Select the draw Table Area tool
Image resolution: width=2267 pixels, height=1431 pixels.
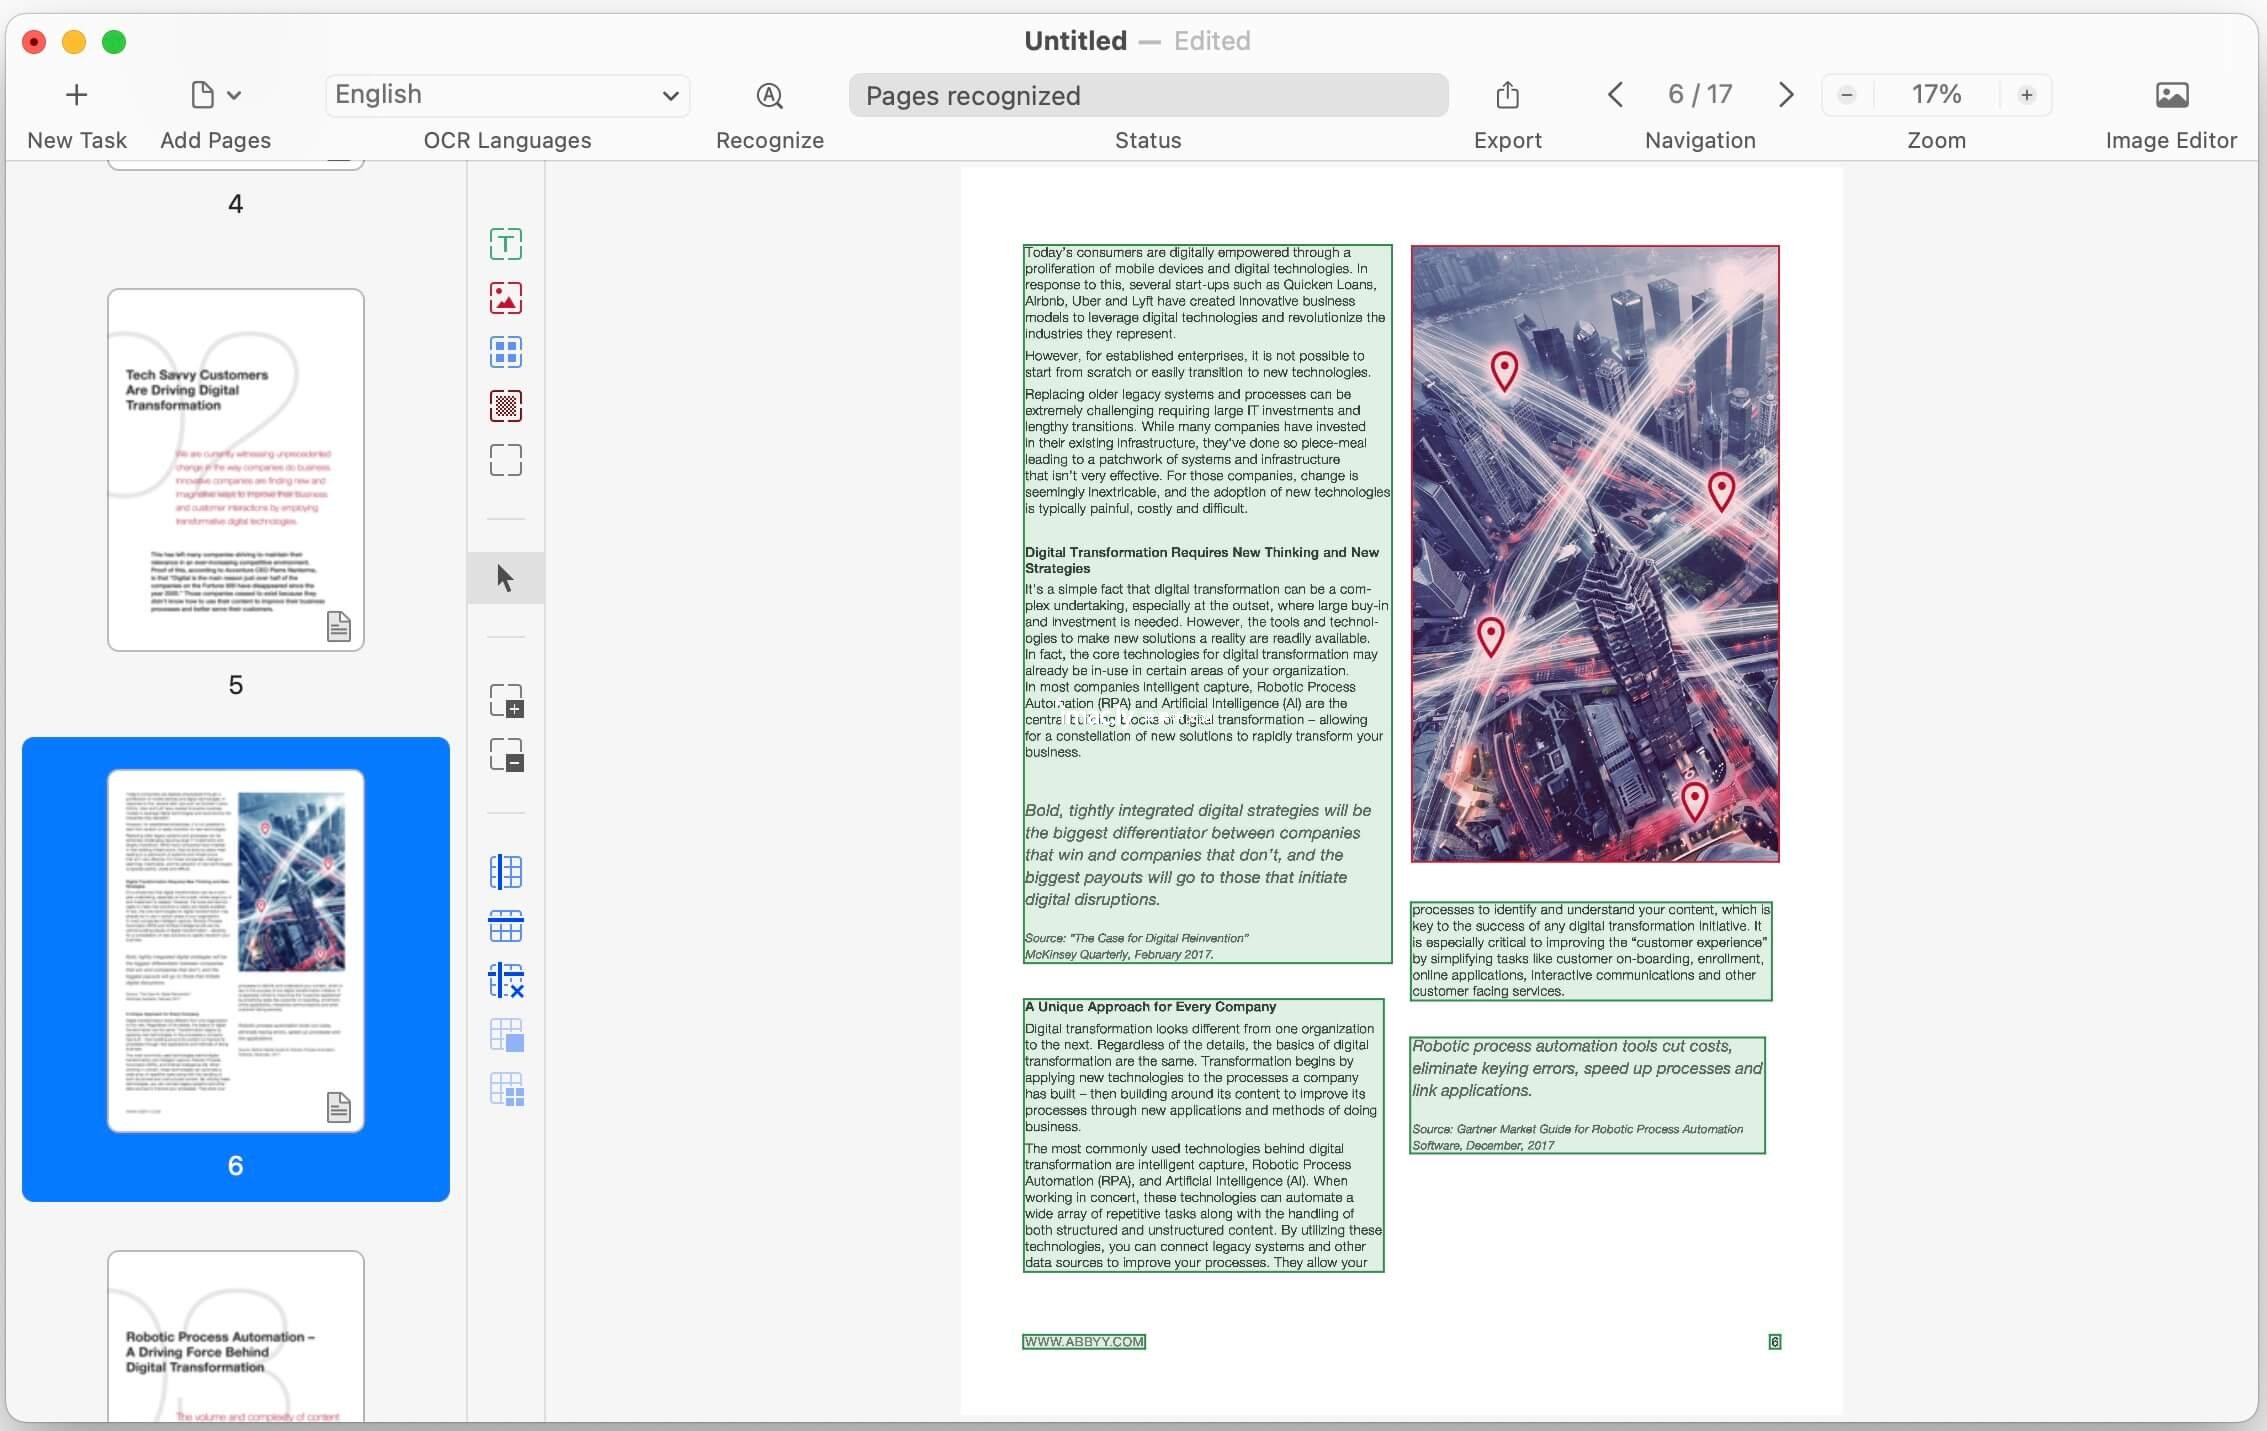pyautogui.click(x=506, y=352)
